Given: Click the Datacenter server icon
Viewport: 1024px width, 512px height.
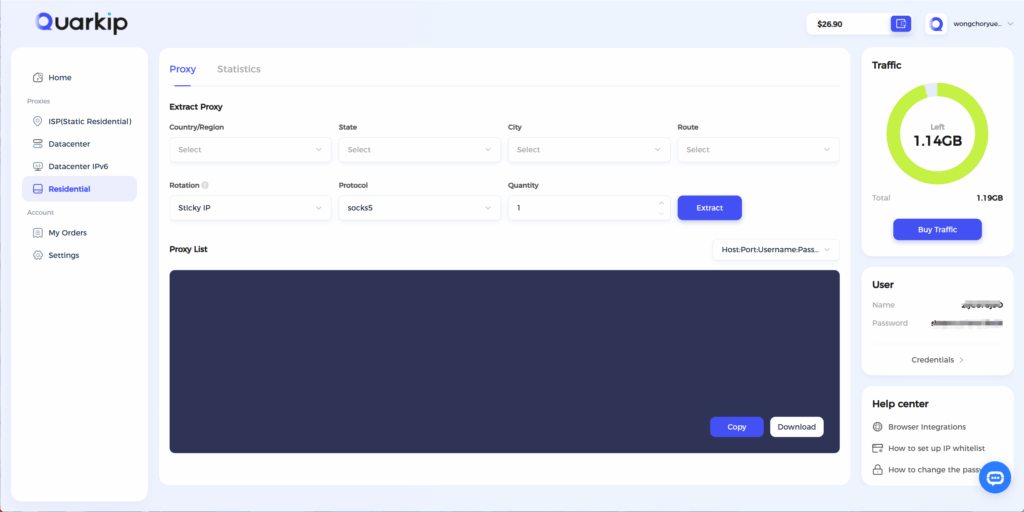Looking at the screenshot, I should [x=38, y=144].
